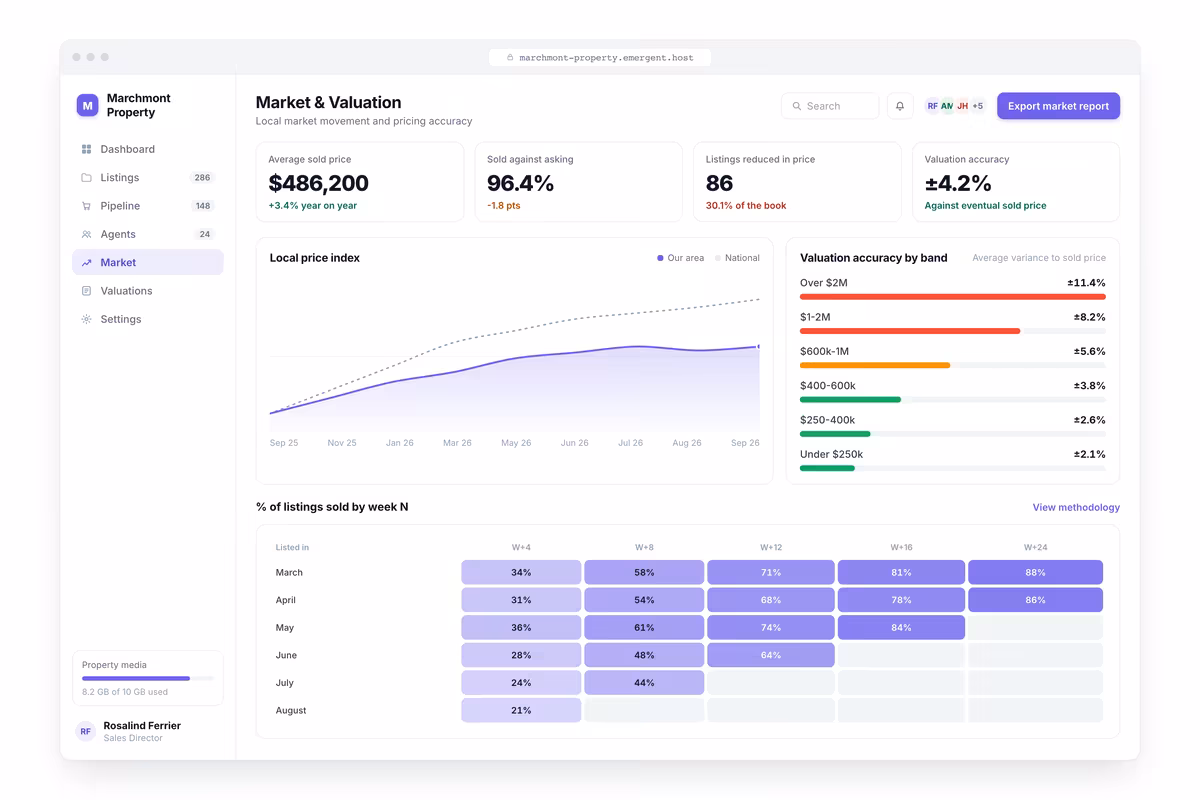The height and width of the screenshot is (800, 1200).
Task: Click the Agents count badge 24
Action: coord(204,234)
